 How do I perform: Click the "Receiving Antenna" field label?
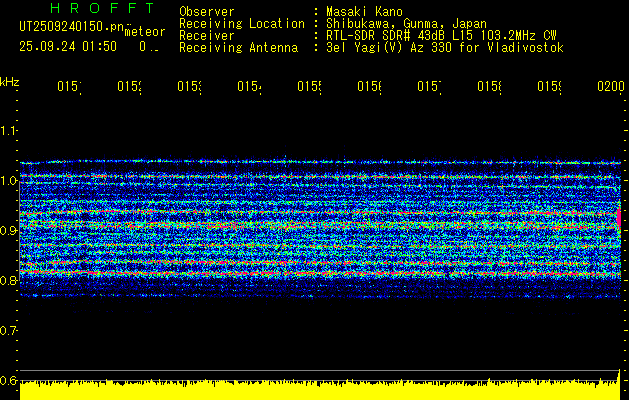click(x=238, y=48)
